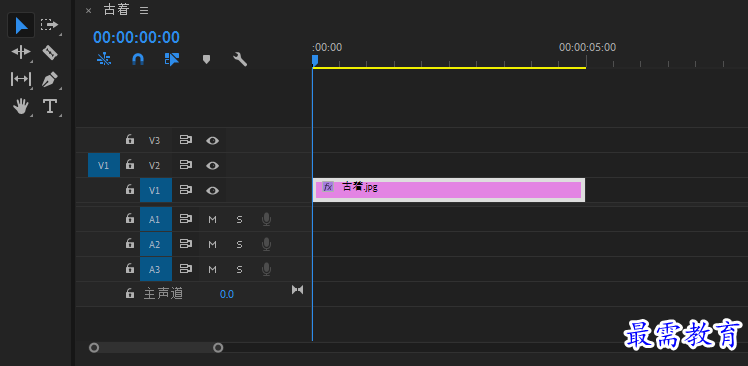The height and width of the screenshot is (366, 748).
Task: Toggle lock on track V2
Action: pos(129,165)
